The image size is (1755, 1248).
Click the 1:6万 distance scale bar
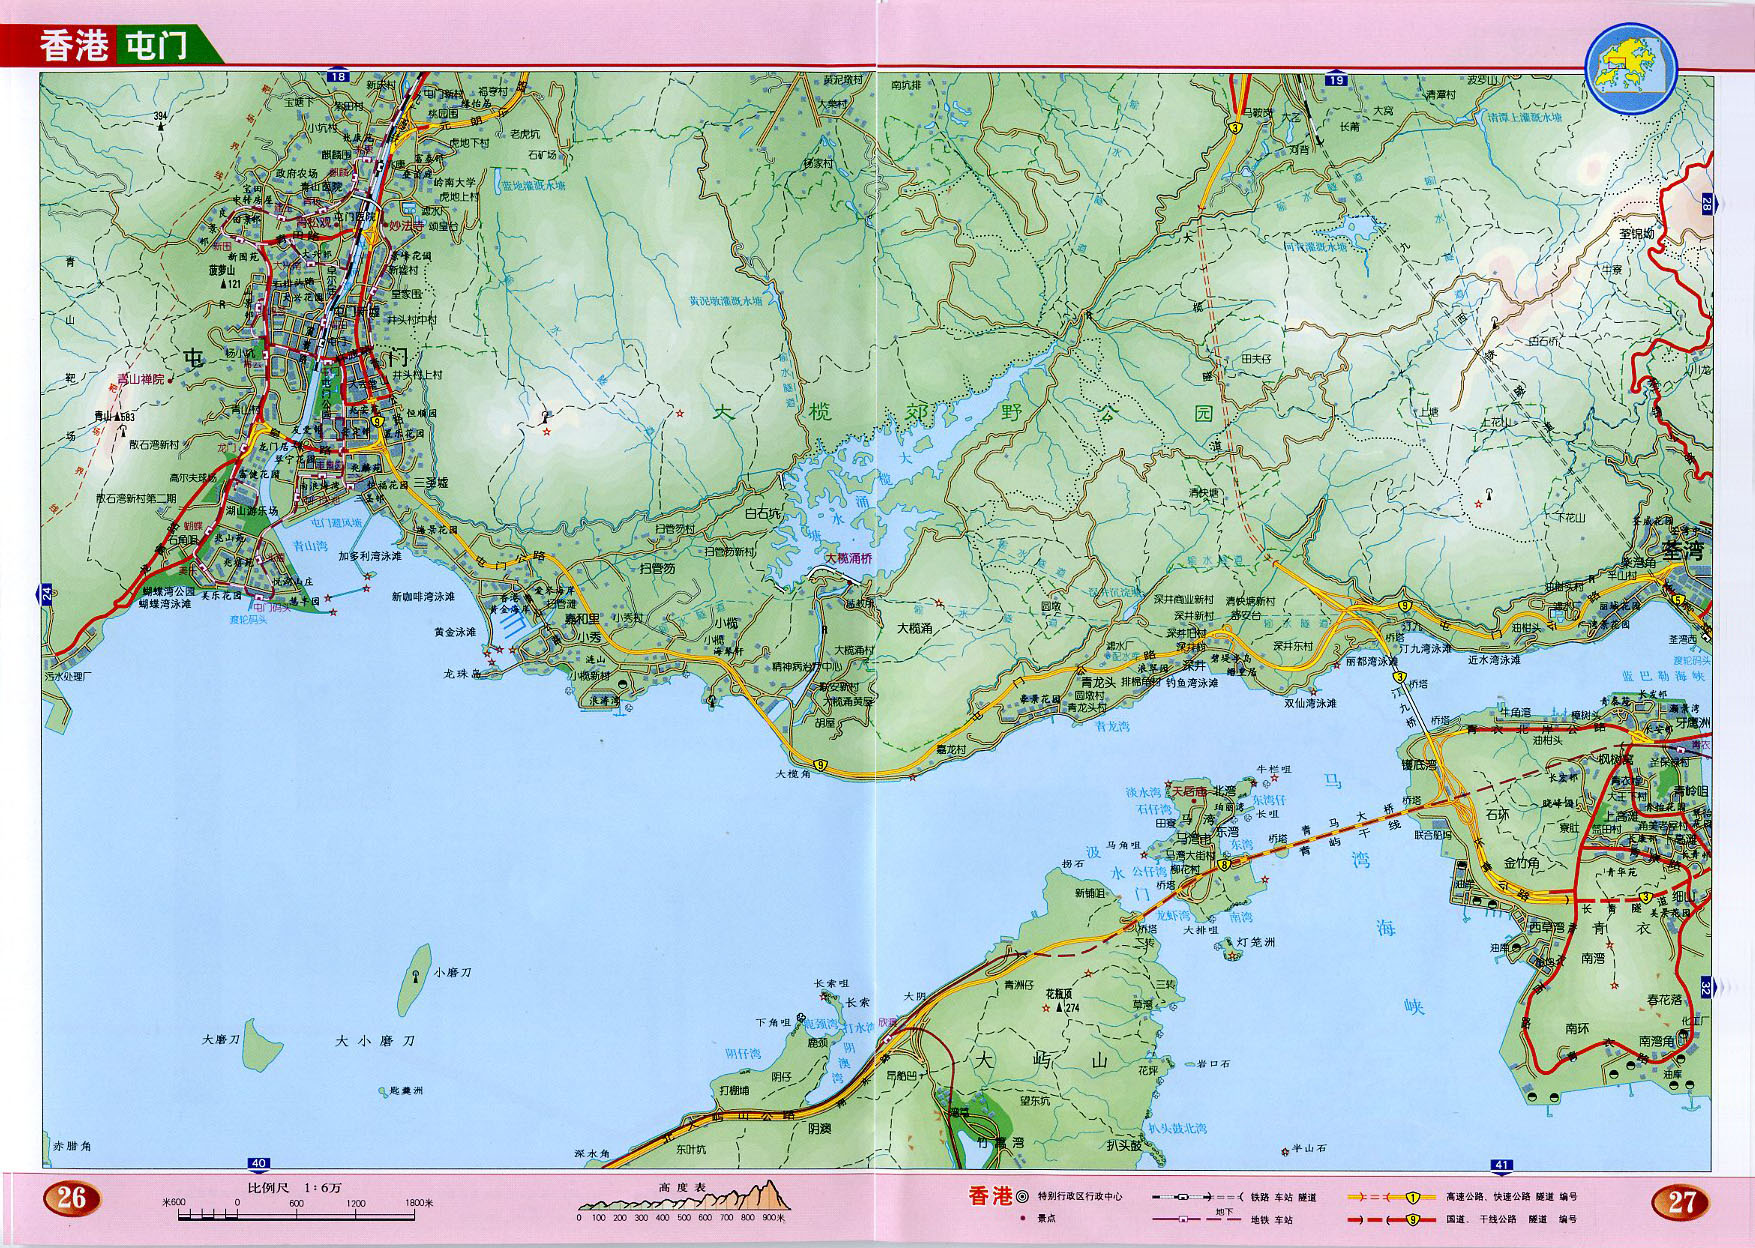pos(296,1215)
